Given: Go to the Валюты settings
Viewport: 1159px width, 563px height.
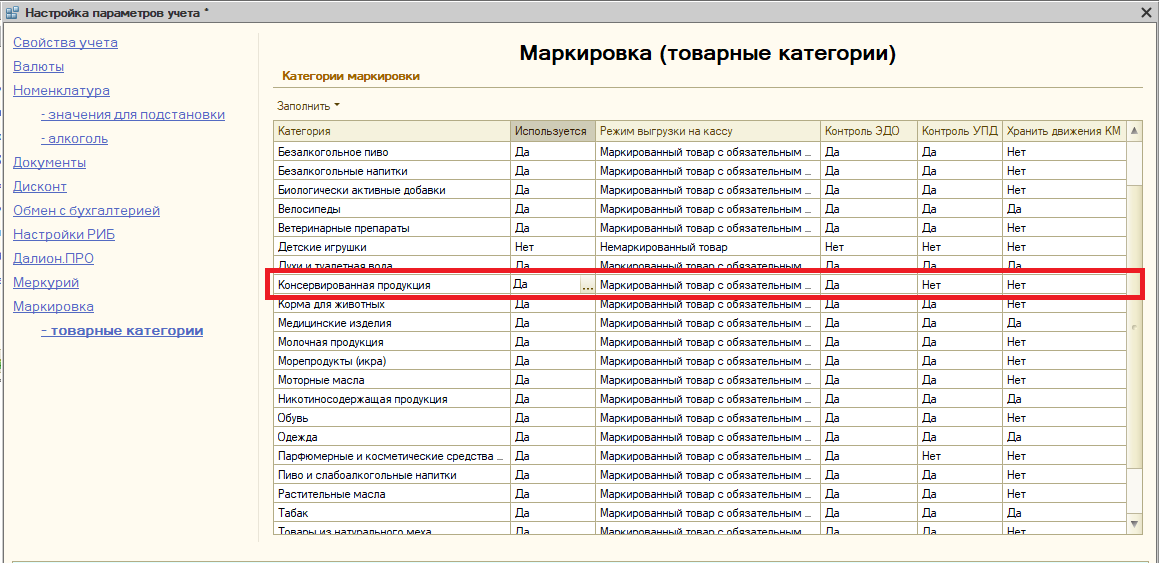Looking at the screenshot, I should coord(38,67).
